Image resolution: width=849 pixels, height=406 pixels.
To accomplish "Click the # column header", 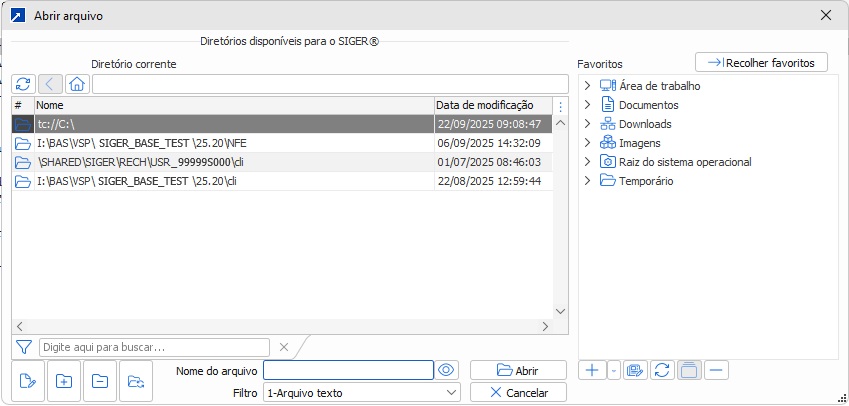I will pyautogui.click(x=23, y=106).
